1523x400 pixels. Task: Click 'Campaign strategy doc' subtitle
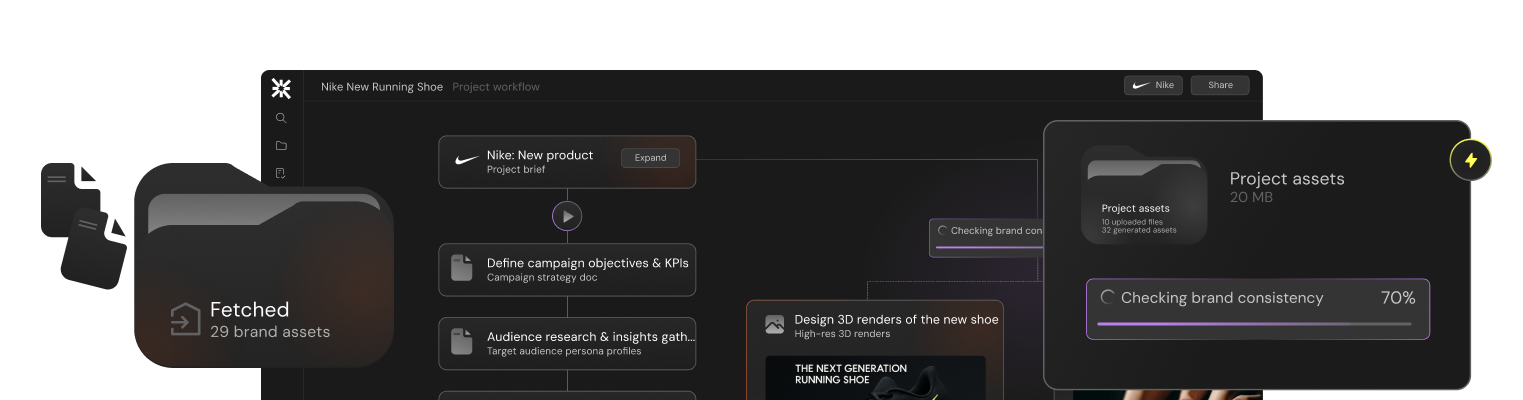[542, 277]
